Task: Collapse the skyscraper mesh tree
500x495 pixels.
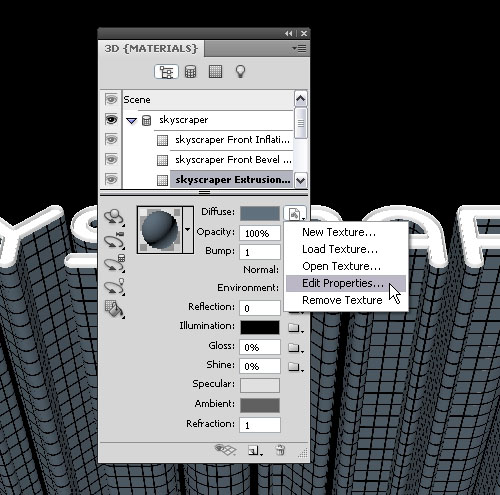Action: coord(132,121)
